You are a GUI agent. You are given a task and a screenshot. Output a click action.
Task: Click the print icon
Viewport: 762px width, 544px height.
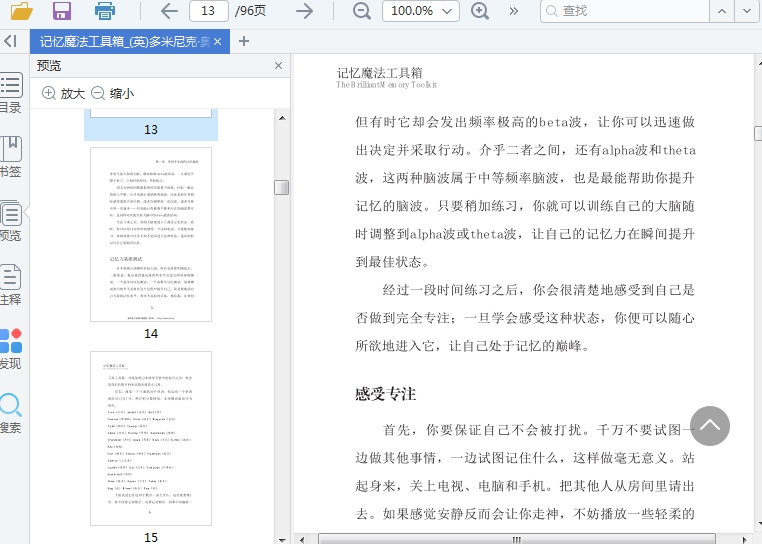[104, 11]
